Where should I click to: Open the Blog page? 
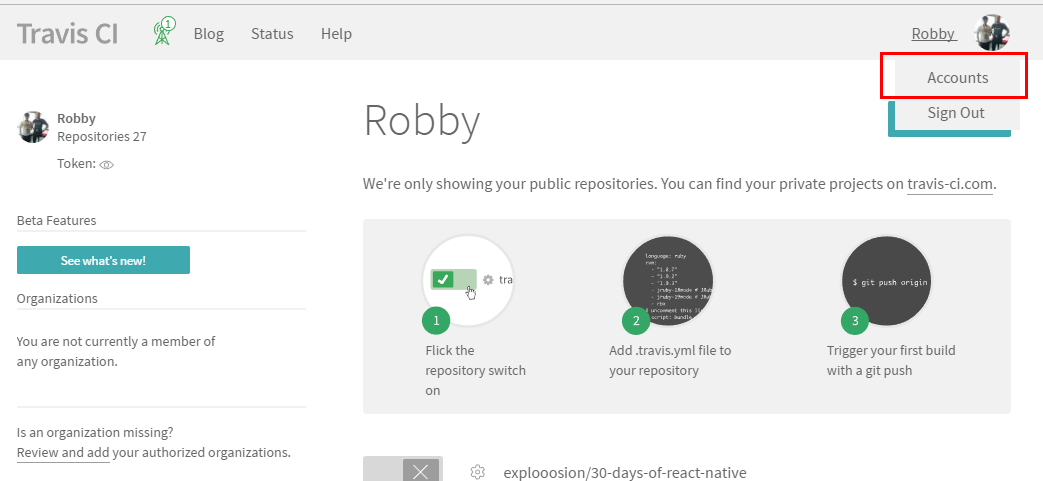[x=209, y=33]
